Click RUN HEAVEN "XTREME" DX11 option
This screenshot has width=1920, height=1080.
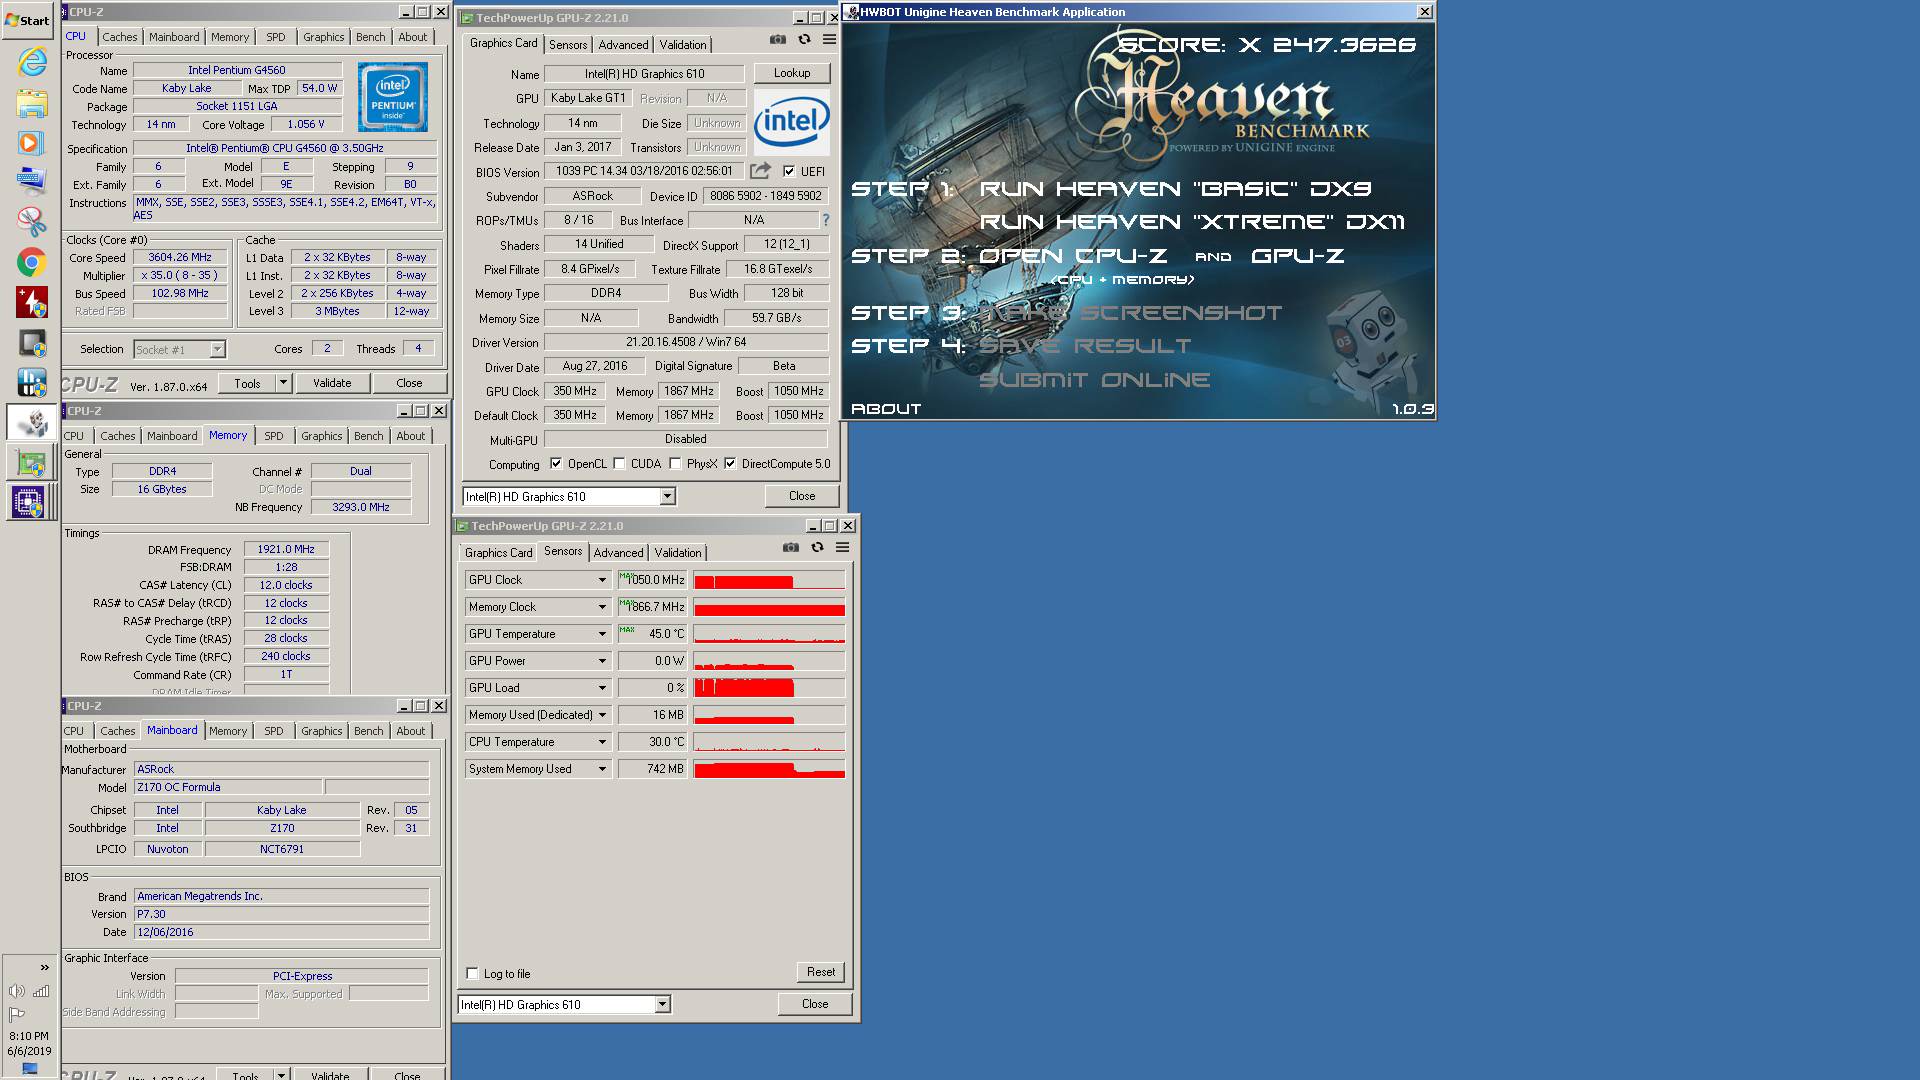coord(1192,222)
